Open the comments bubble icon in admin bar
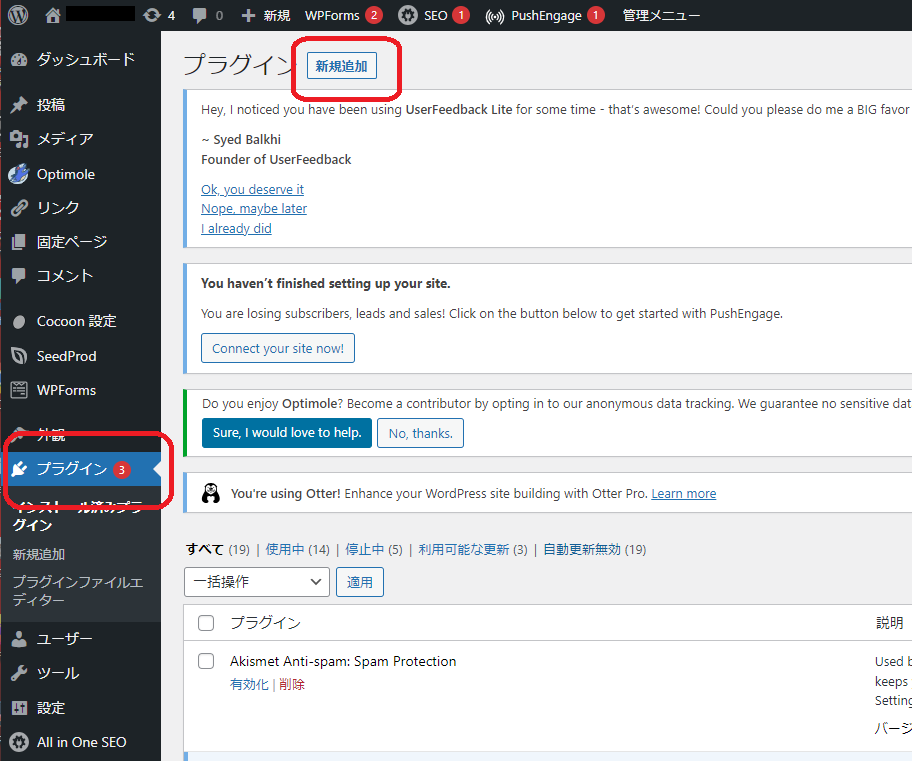The height and width of the screenshot is (761, 912). [x=200, y=16]
